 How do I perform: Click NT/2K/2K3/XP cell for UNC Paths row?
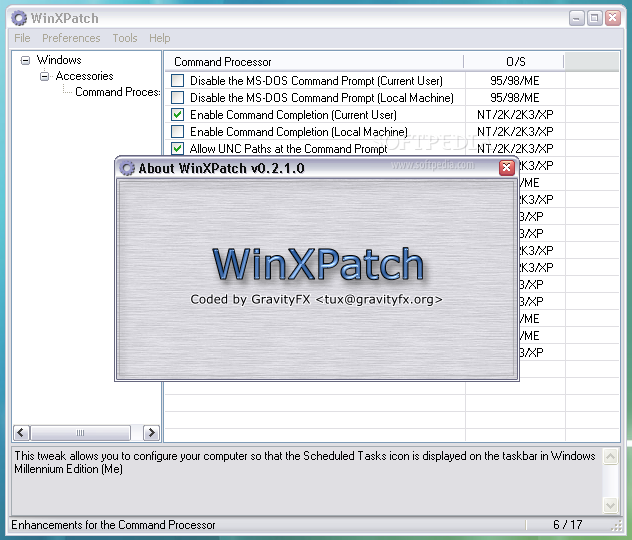tap(515, 149)
